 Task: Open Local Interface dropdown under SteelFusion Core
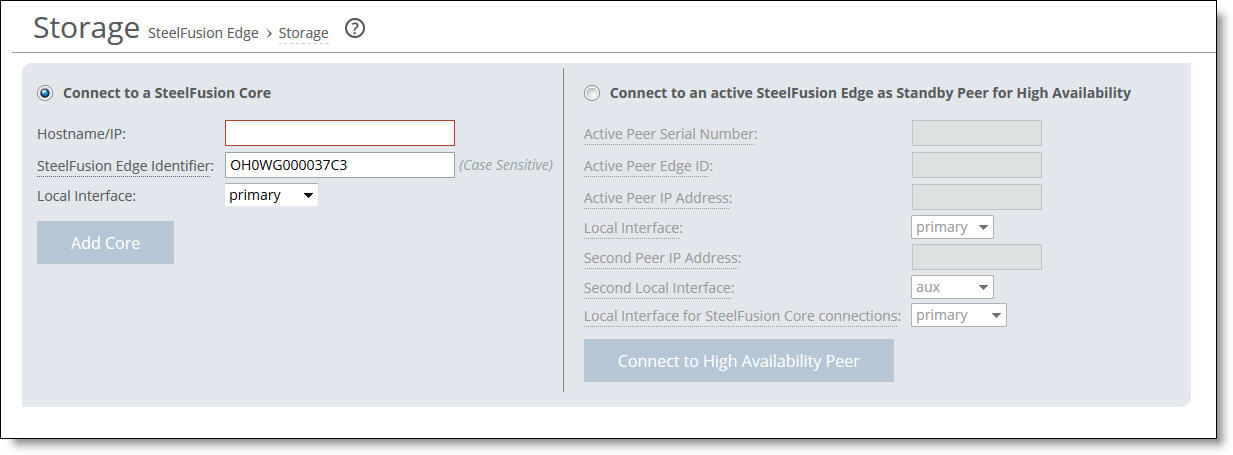[271, 195]
